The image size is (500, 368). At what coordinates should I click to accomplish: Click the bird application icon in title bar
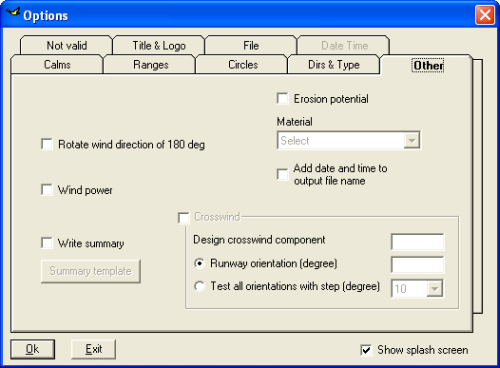tap(13, 13)
